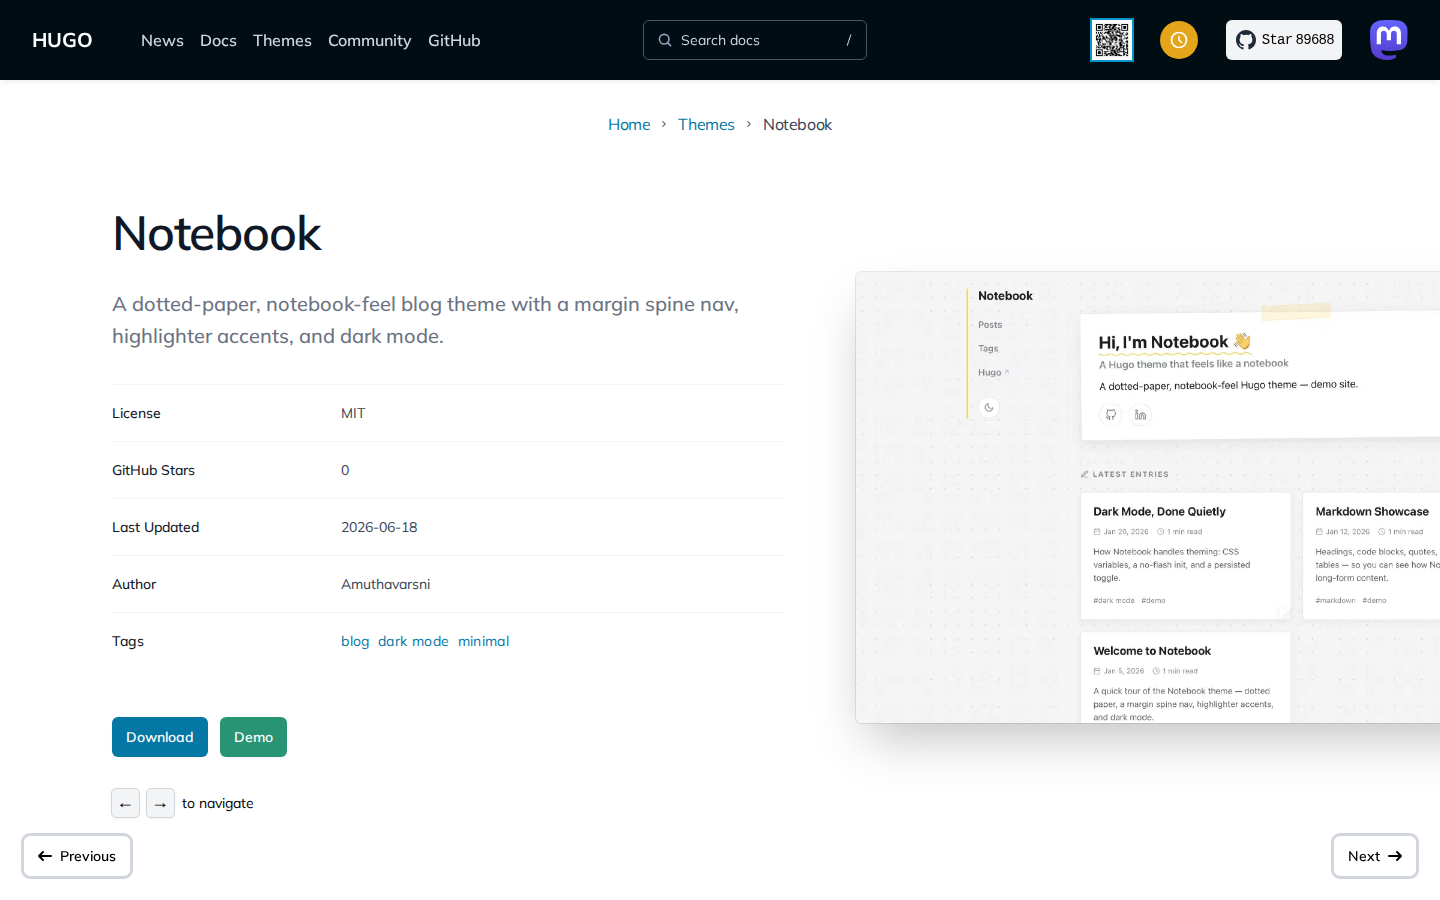Image resolution: width=1440 pixels, height=900 pixels.
Task: Click the Home breadcrumb link
Action: click(x=629, y=124)
